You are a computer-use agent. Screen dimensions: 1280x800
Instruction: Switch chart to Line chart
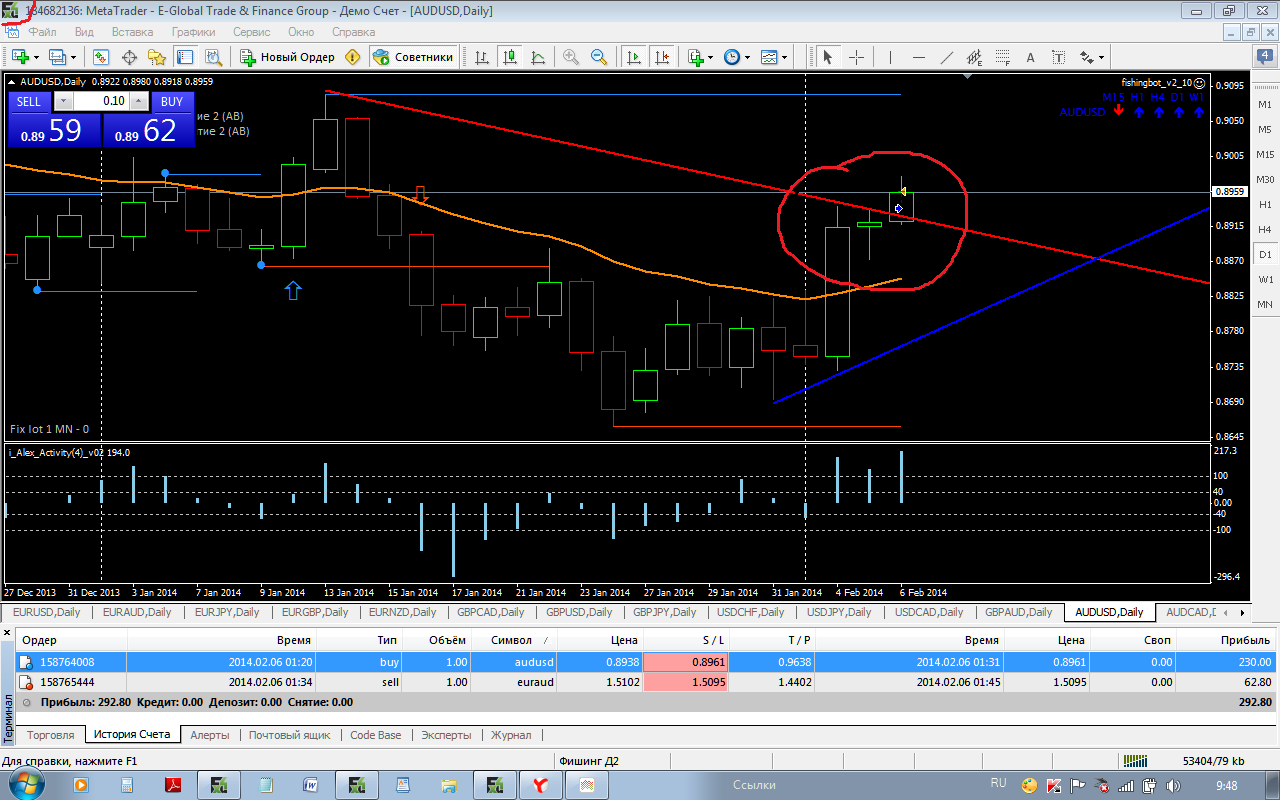[539, 57]
